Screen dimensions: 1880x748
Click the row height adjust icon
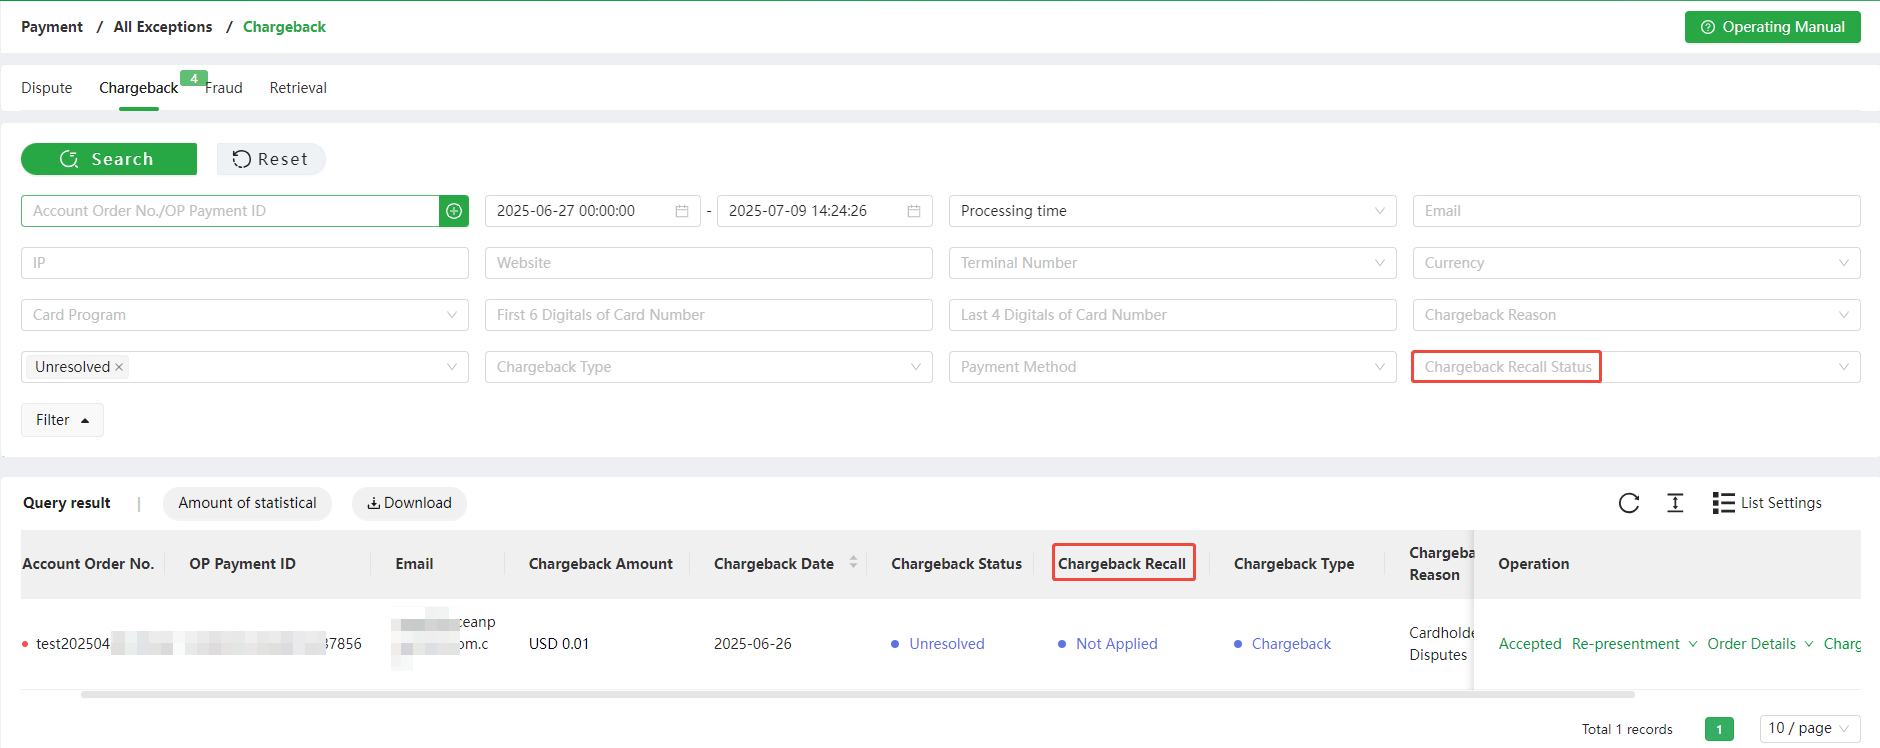1676,503
